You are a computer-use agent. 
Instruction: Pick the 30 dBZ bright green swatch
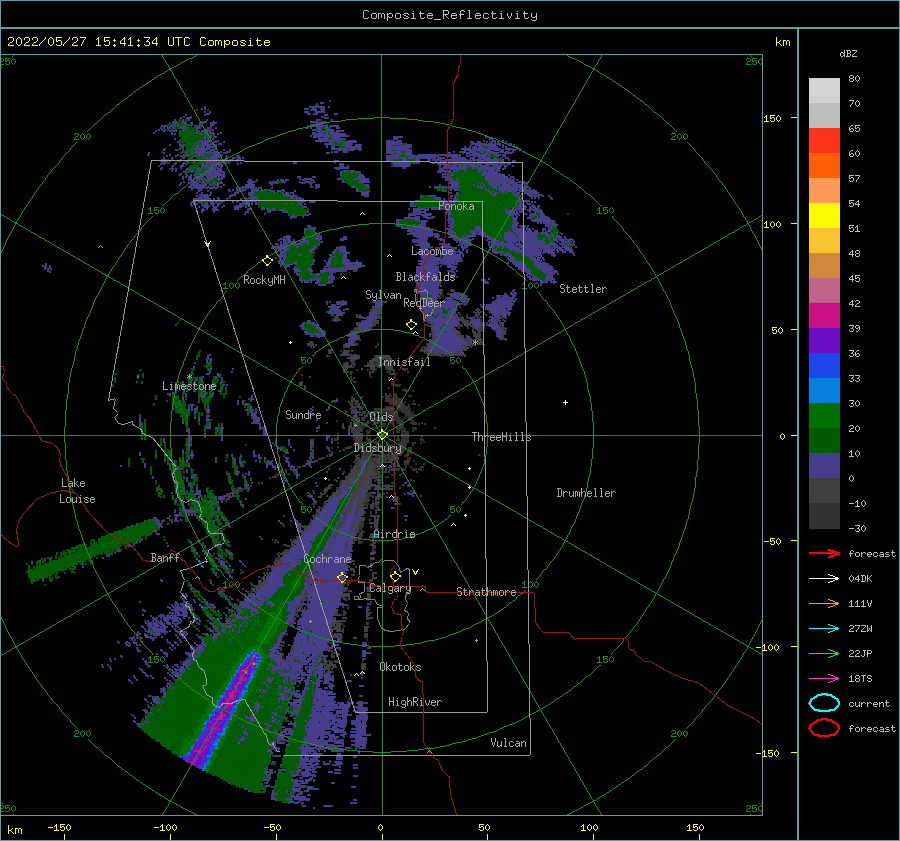[824, 415]
